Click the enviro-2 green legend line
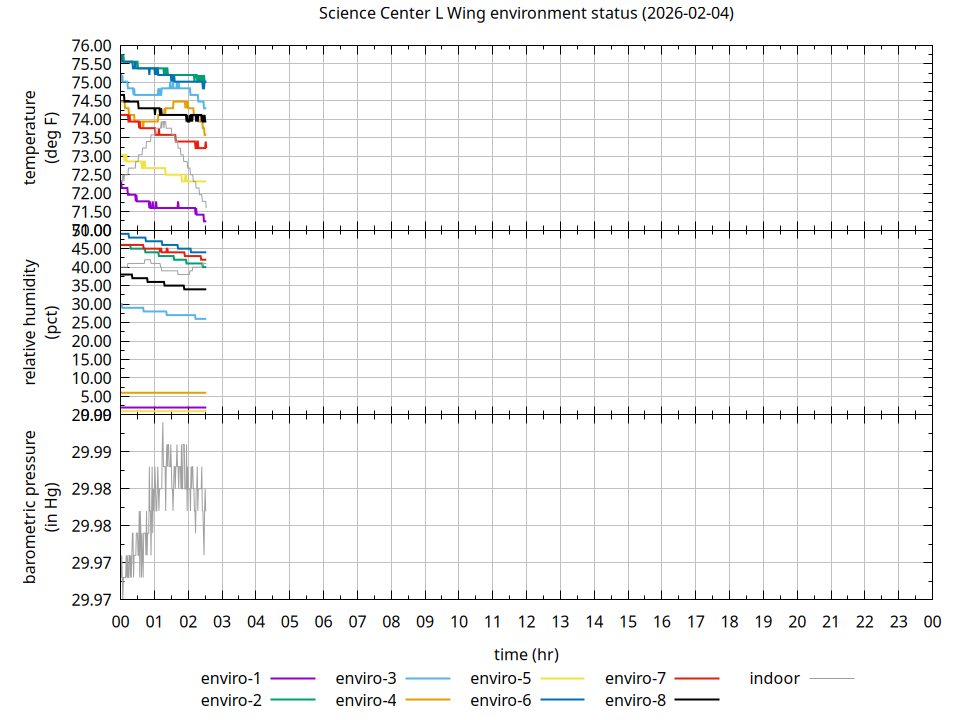The image size is (960, 720). click(293, 700)
